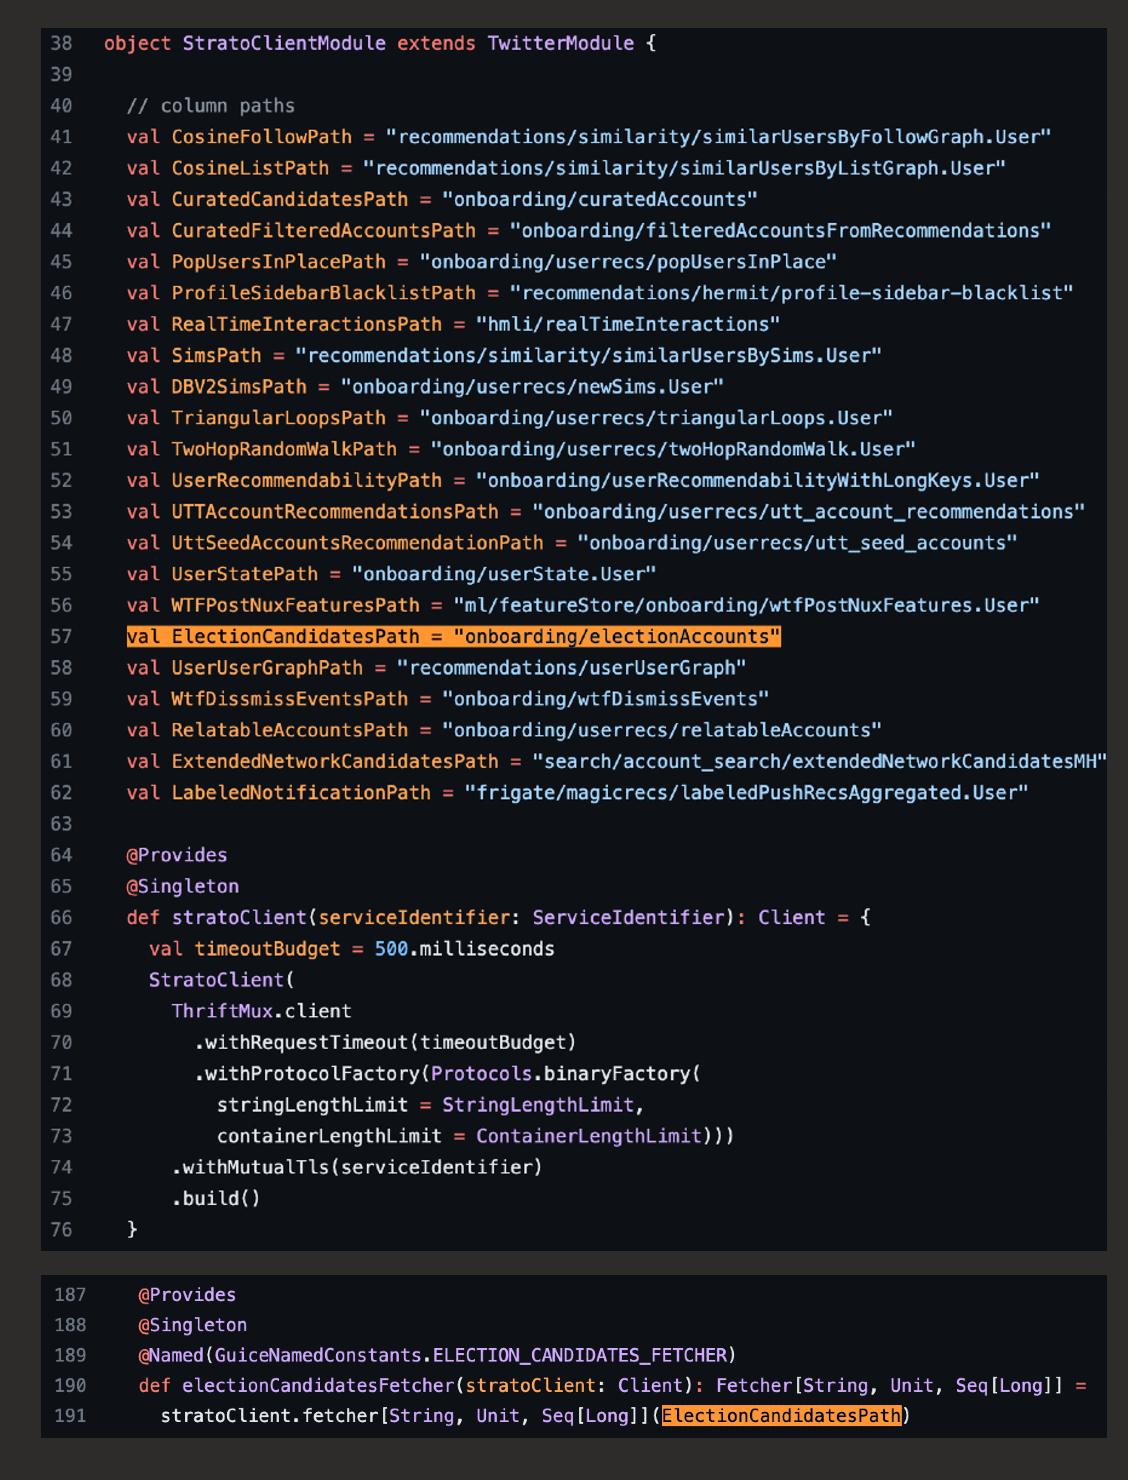This screenshot has width=1128, height=1480.
Task: Click the stratoClient method name on line 66
Action: pyautogui.click(x=239, y=917)
